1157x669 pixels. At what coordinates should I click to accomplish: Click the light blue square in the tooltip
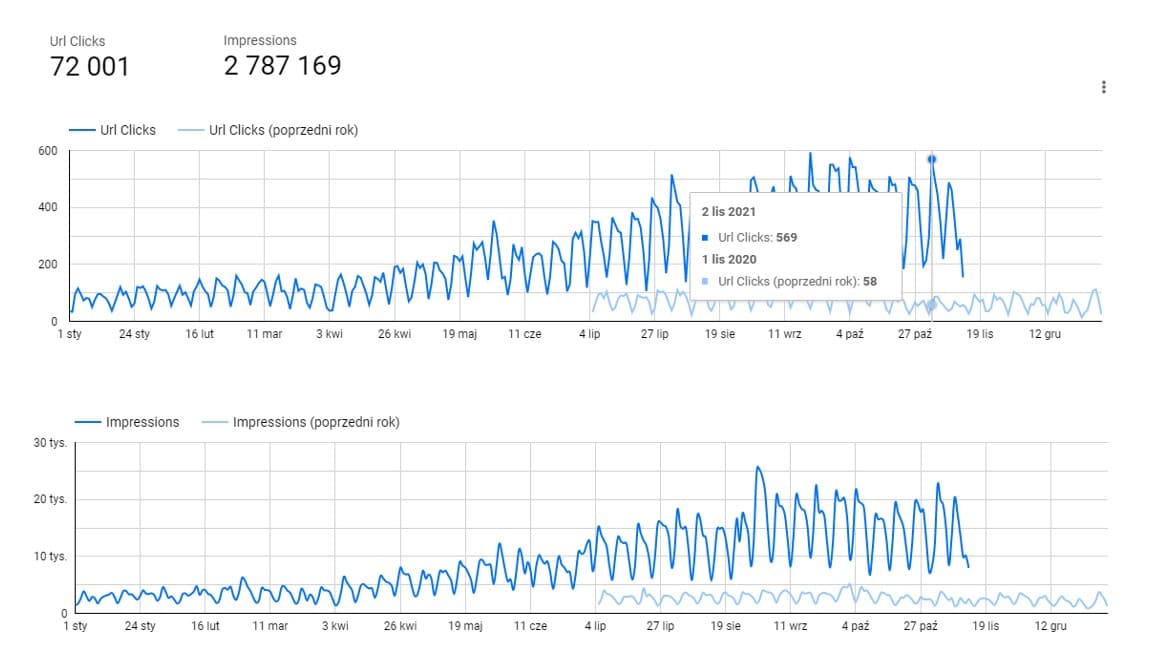pyautogui.click(x=706, y=282)
